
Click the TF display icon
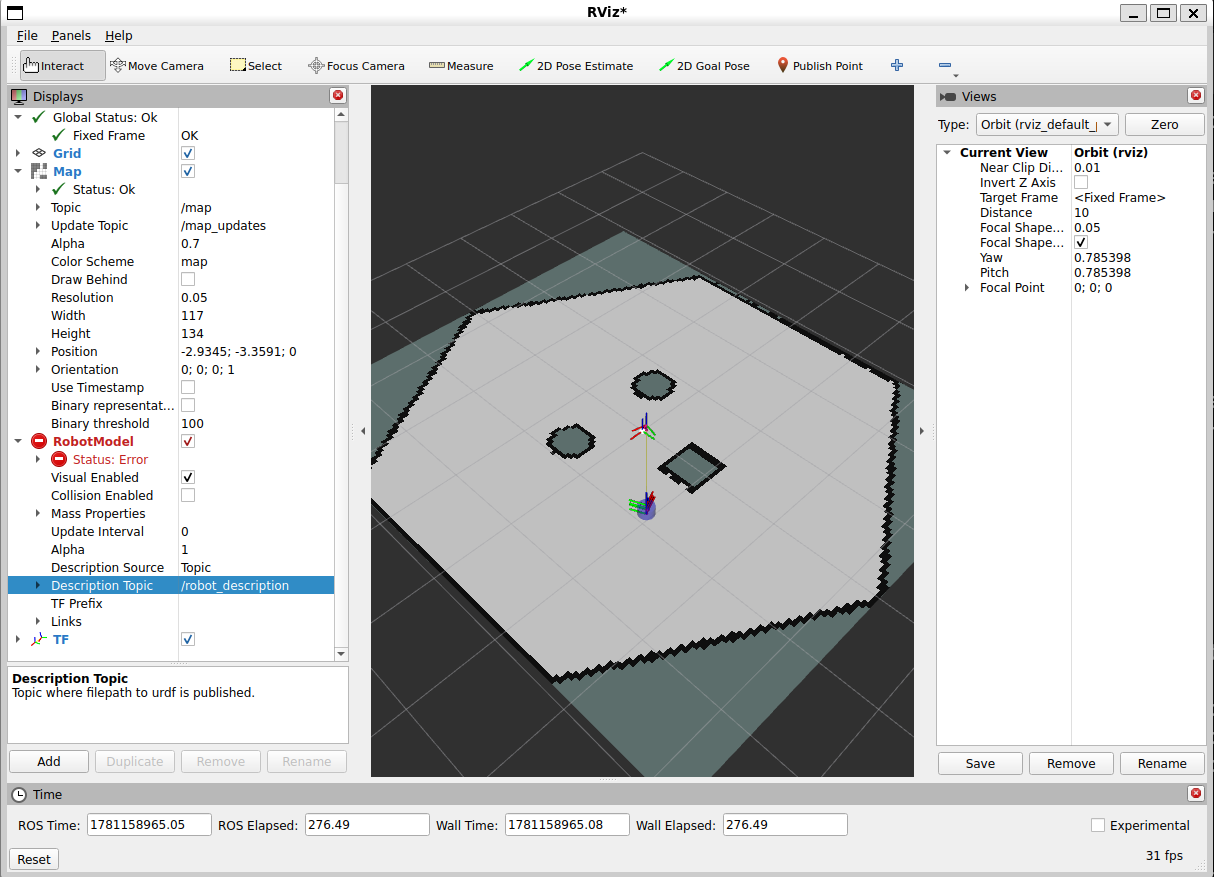(x=39, y=639)
